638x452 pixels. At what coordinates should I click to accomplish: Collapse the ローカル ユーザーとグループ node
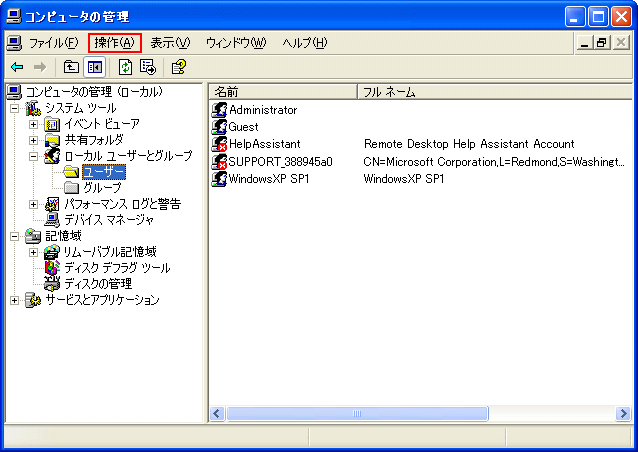pos(33,156)
